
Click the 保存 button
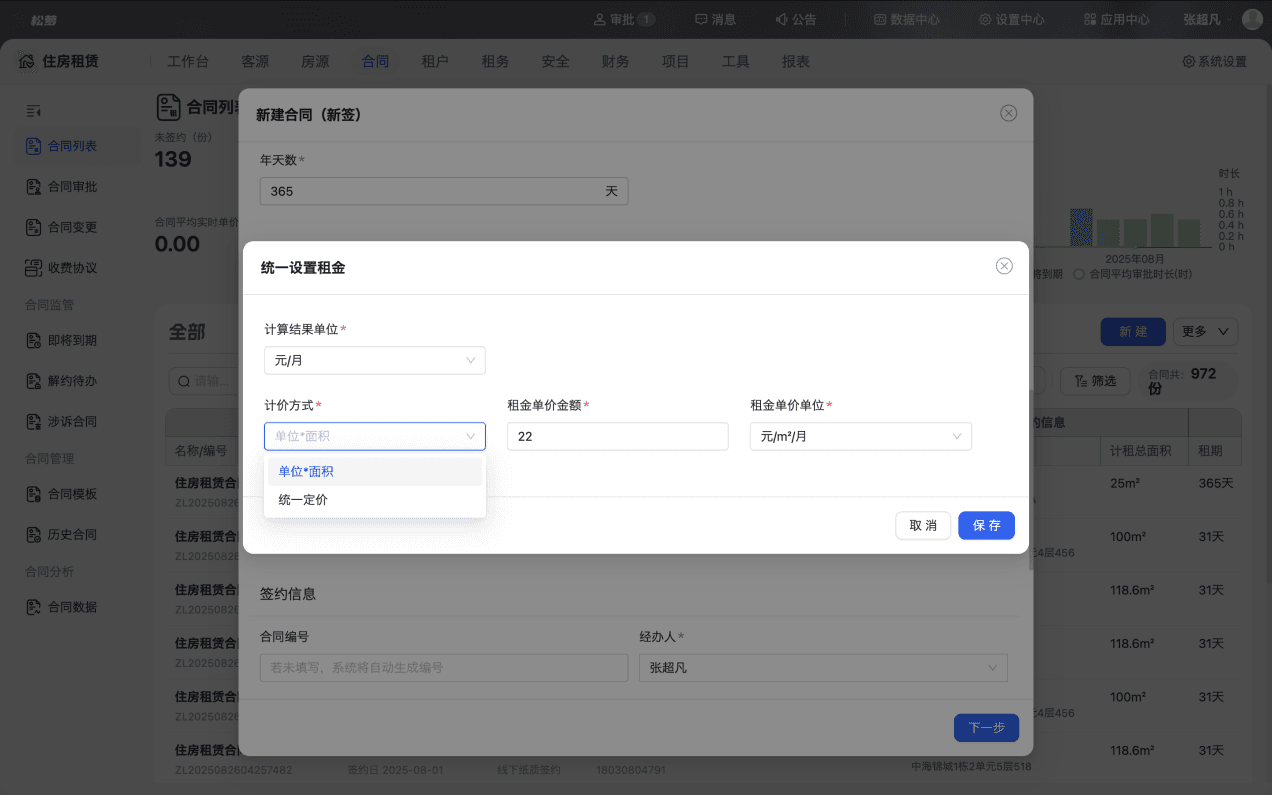click(986, 526)
